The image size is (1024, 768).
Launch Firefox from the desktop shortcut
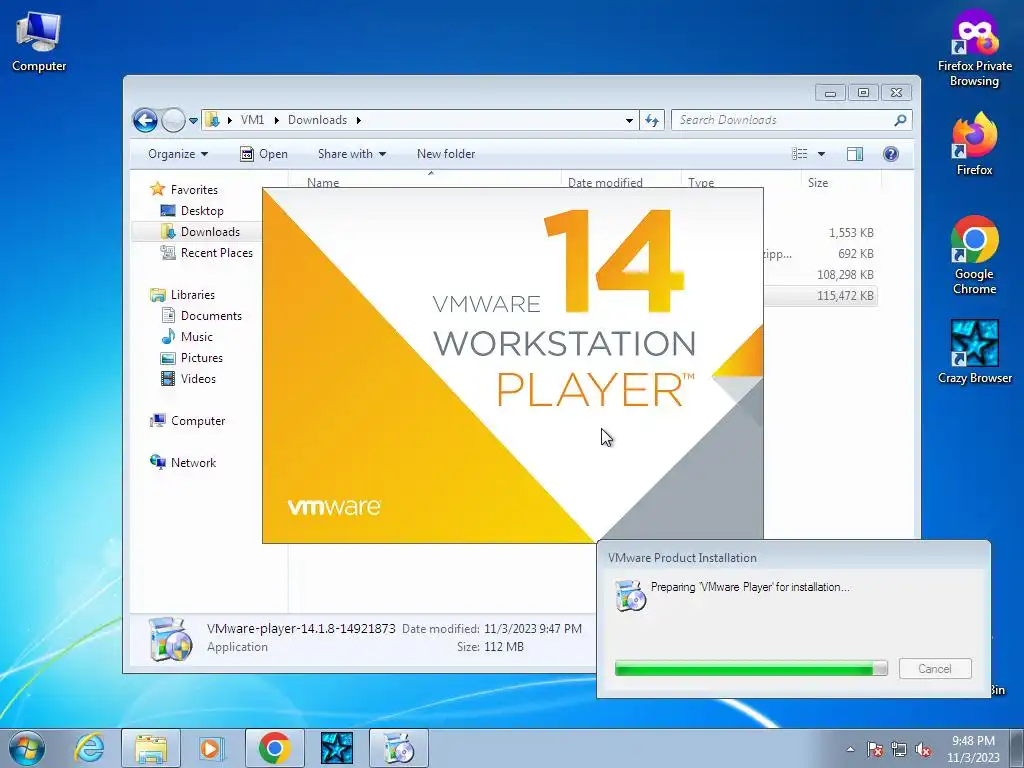coord(974,144)
